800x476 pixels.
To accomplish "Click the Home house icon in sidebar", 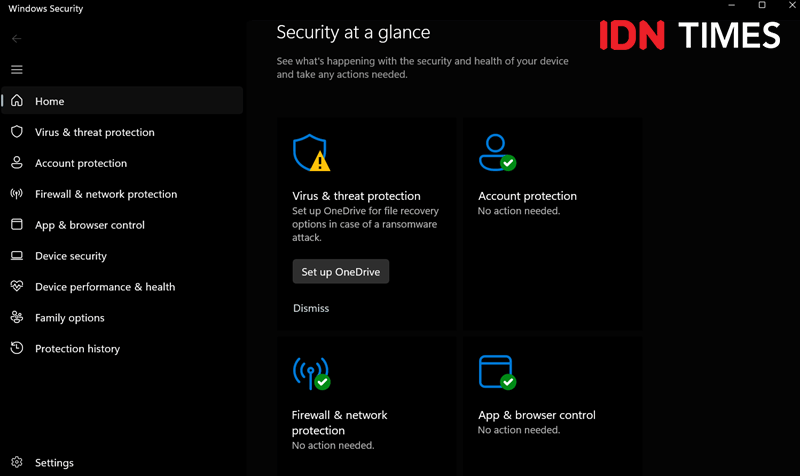I will click(x=17, y=101).
